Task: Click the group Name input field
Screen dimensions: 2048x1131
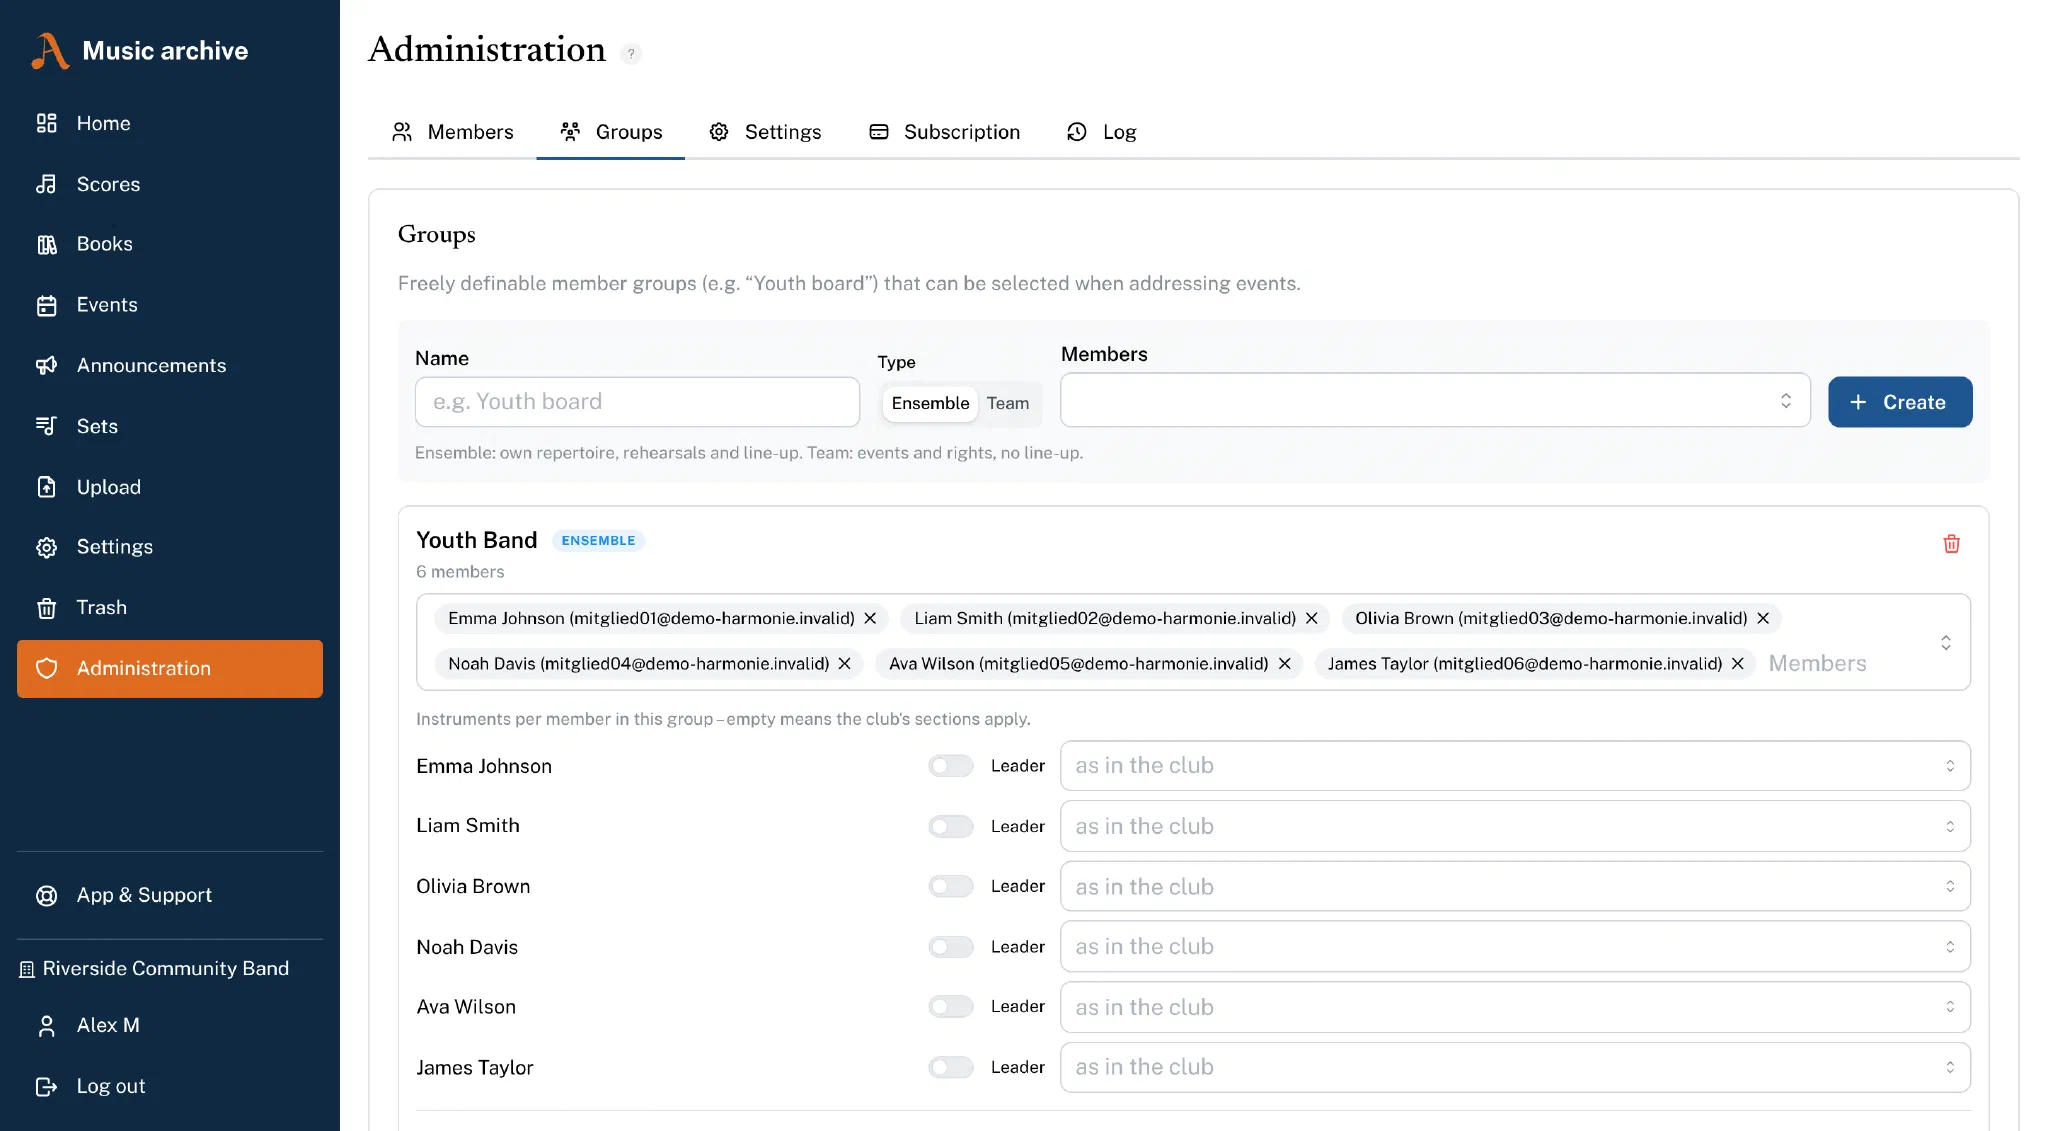Action: coord(637,402)
